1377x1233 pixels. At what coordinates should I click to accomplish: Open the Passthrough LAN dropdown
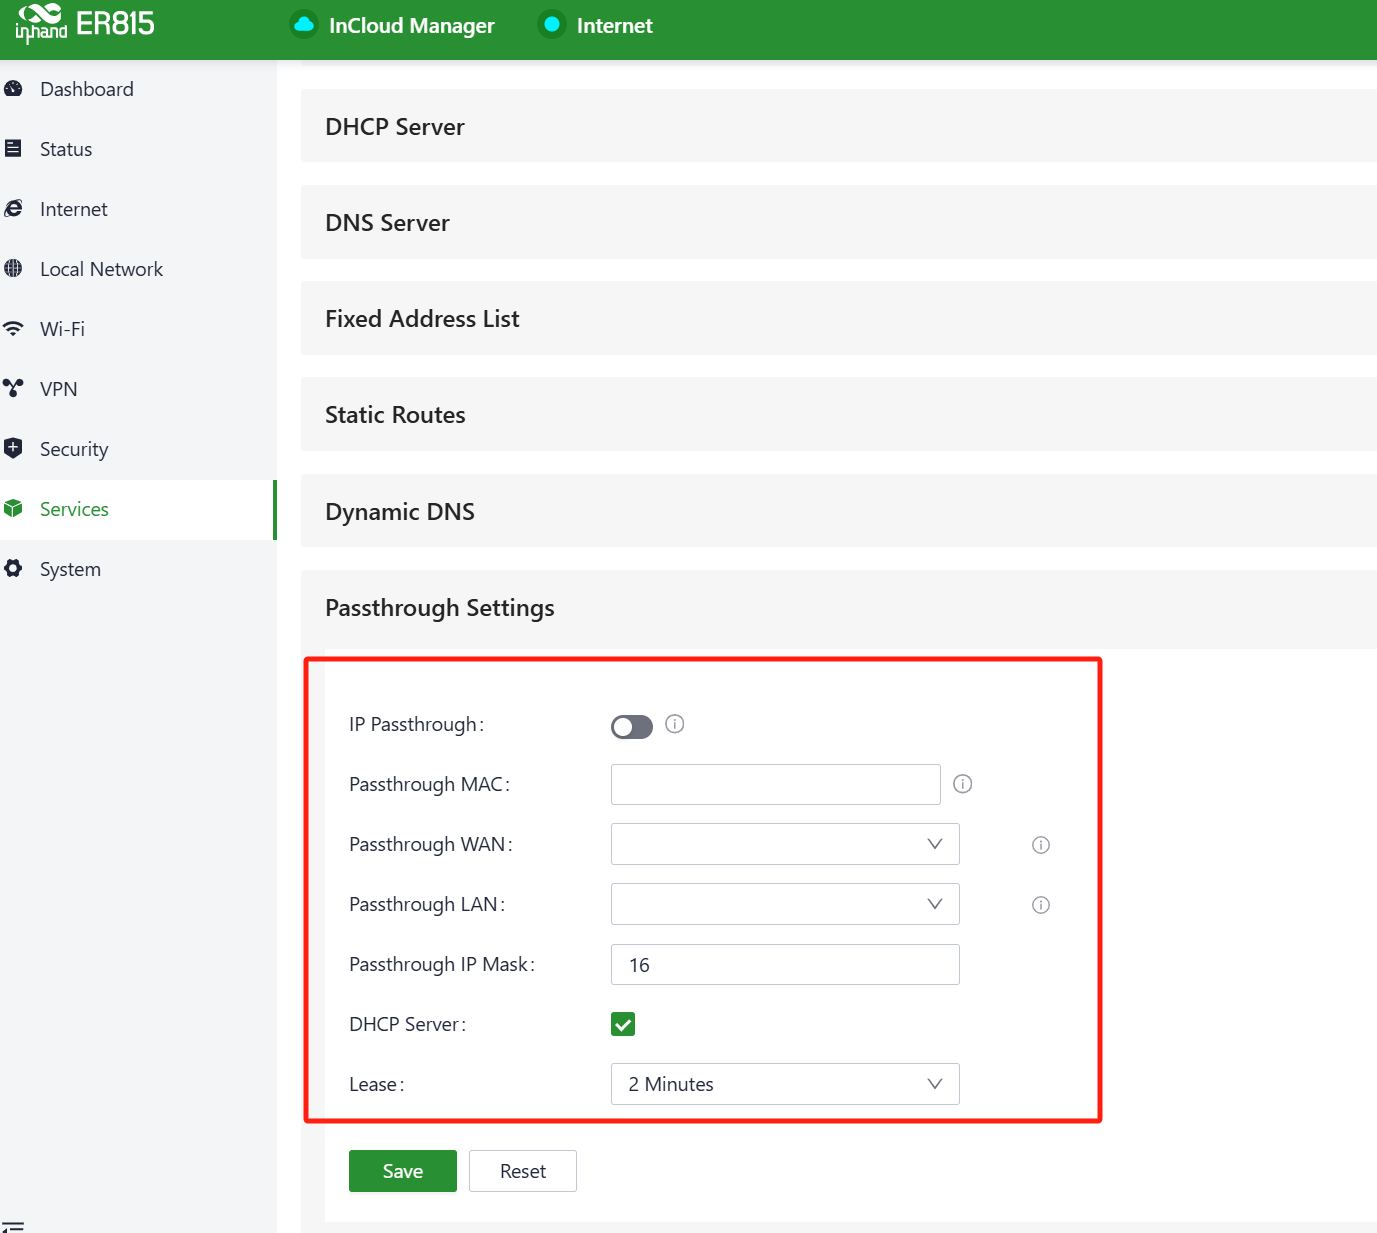point(785,904)
